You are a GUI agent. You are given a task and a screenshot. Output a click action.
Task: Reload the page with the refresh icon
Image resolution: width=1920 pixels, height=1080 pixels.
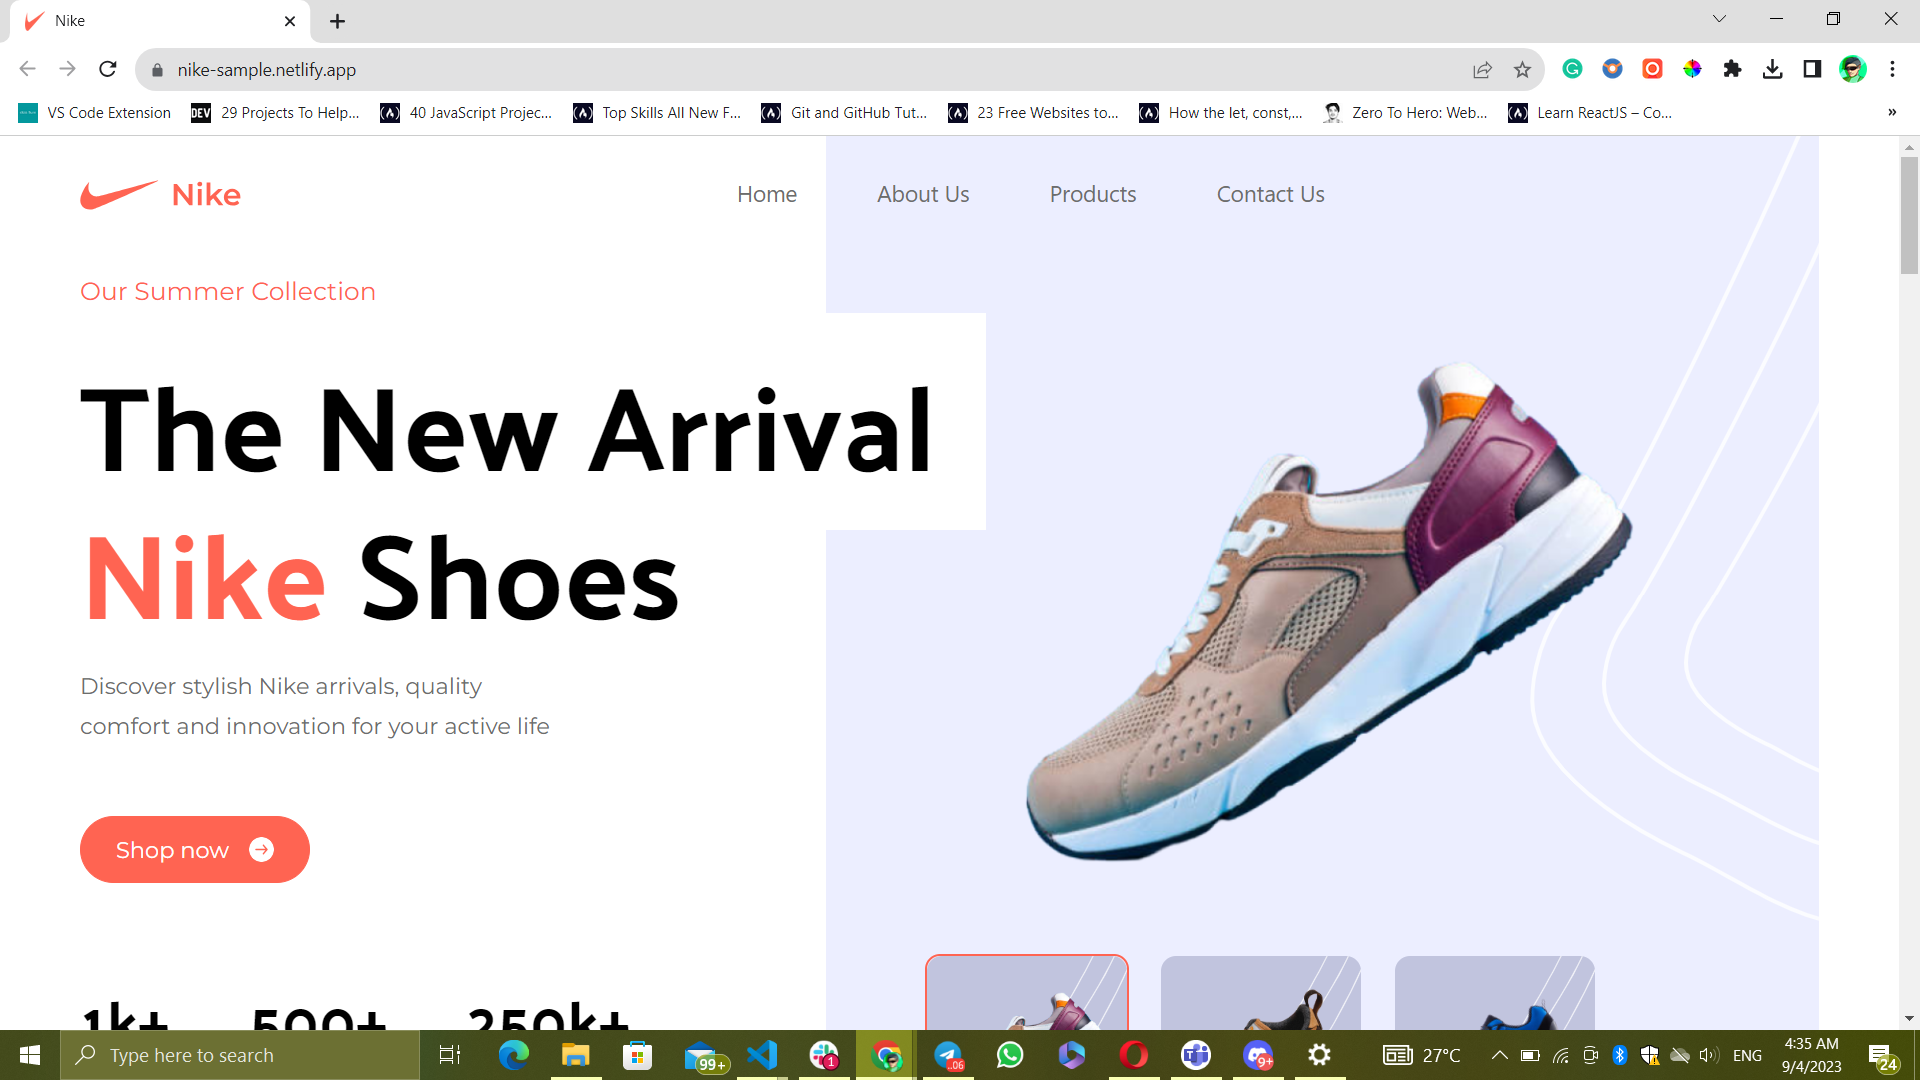pyautogui.click(x=108, y=69)
